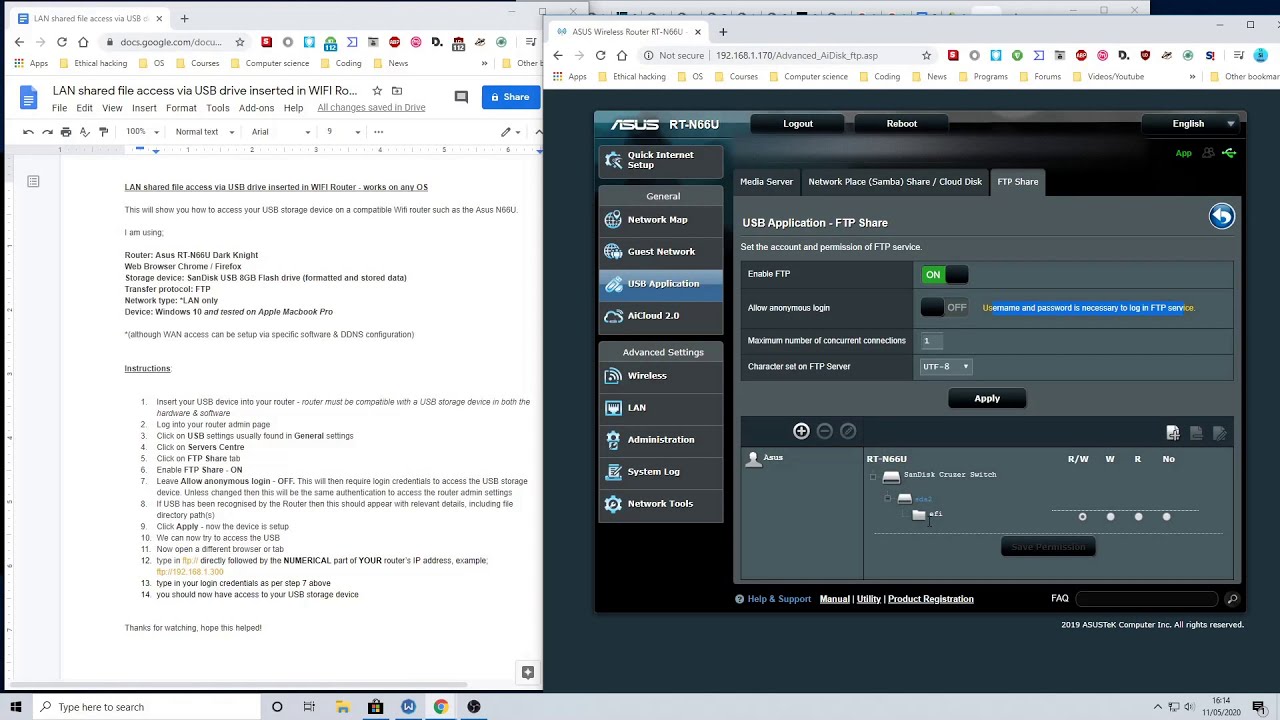The width and height of the screenshot is (1280, 720).
Task: Open Microsoft Store from the taskbar
Action: click(375, 707)
